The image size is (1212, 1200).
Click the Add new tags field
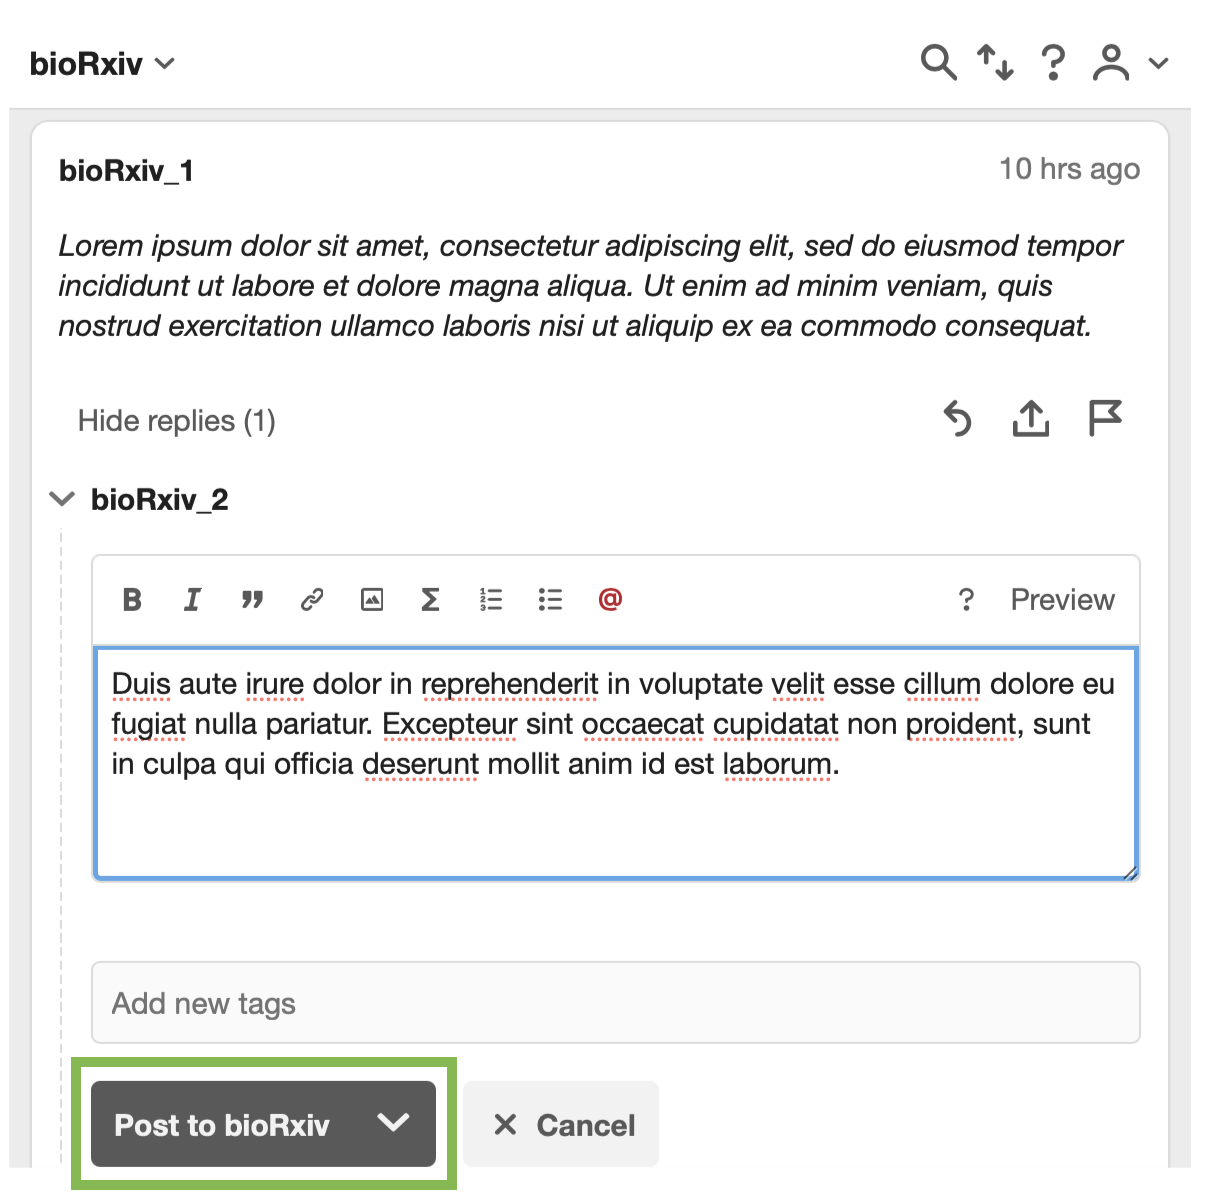point(615,1003)
